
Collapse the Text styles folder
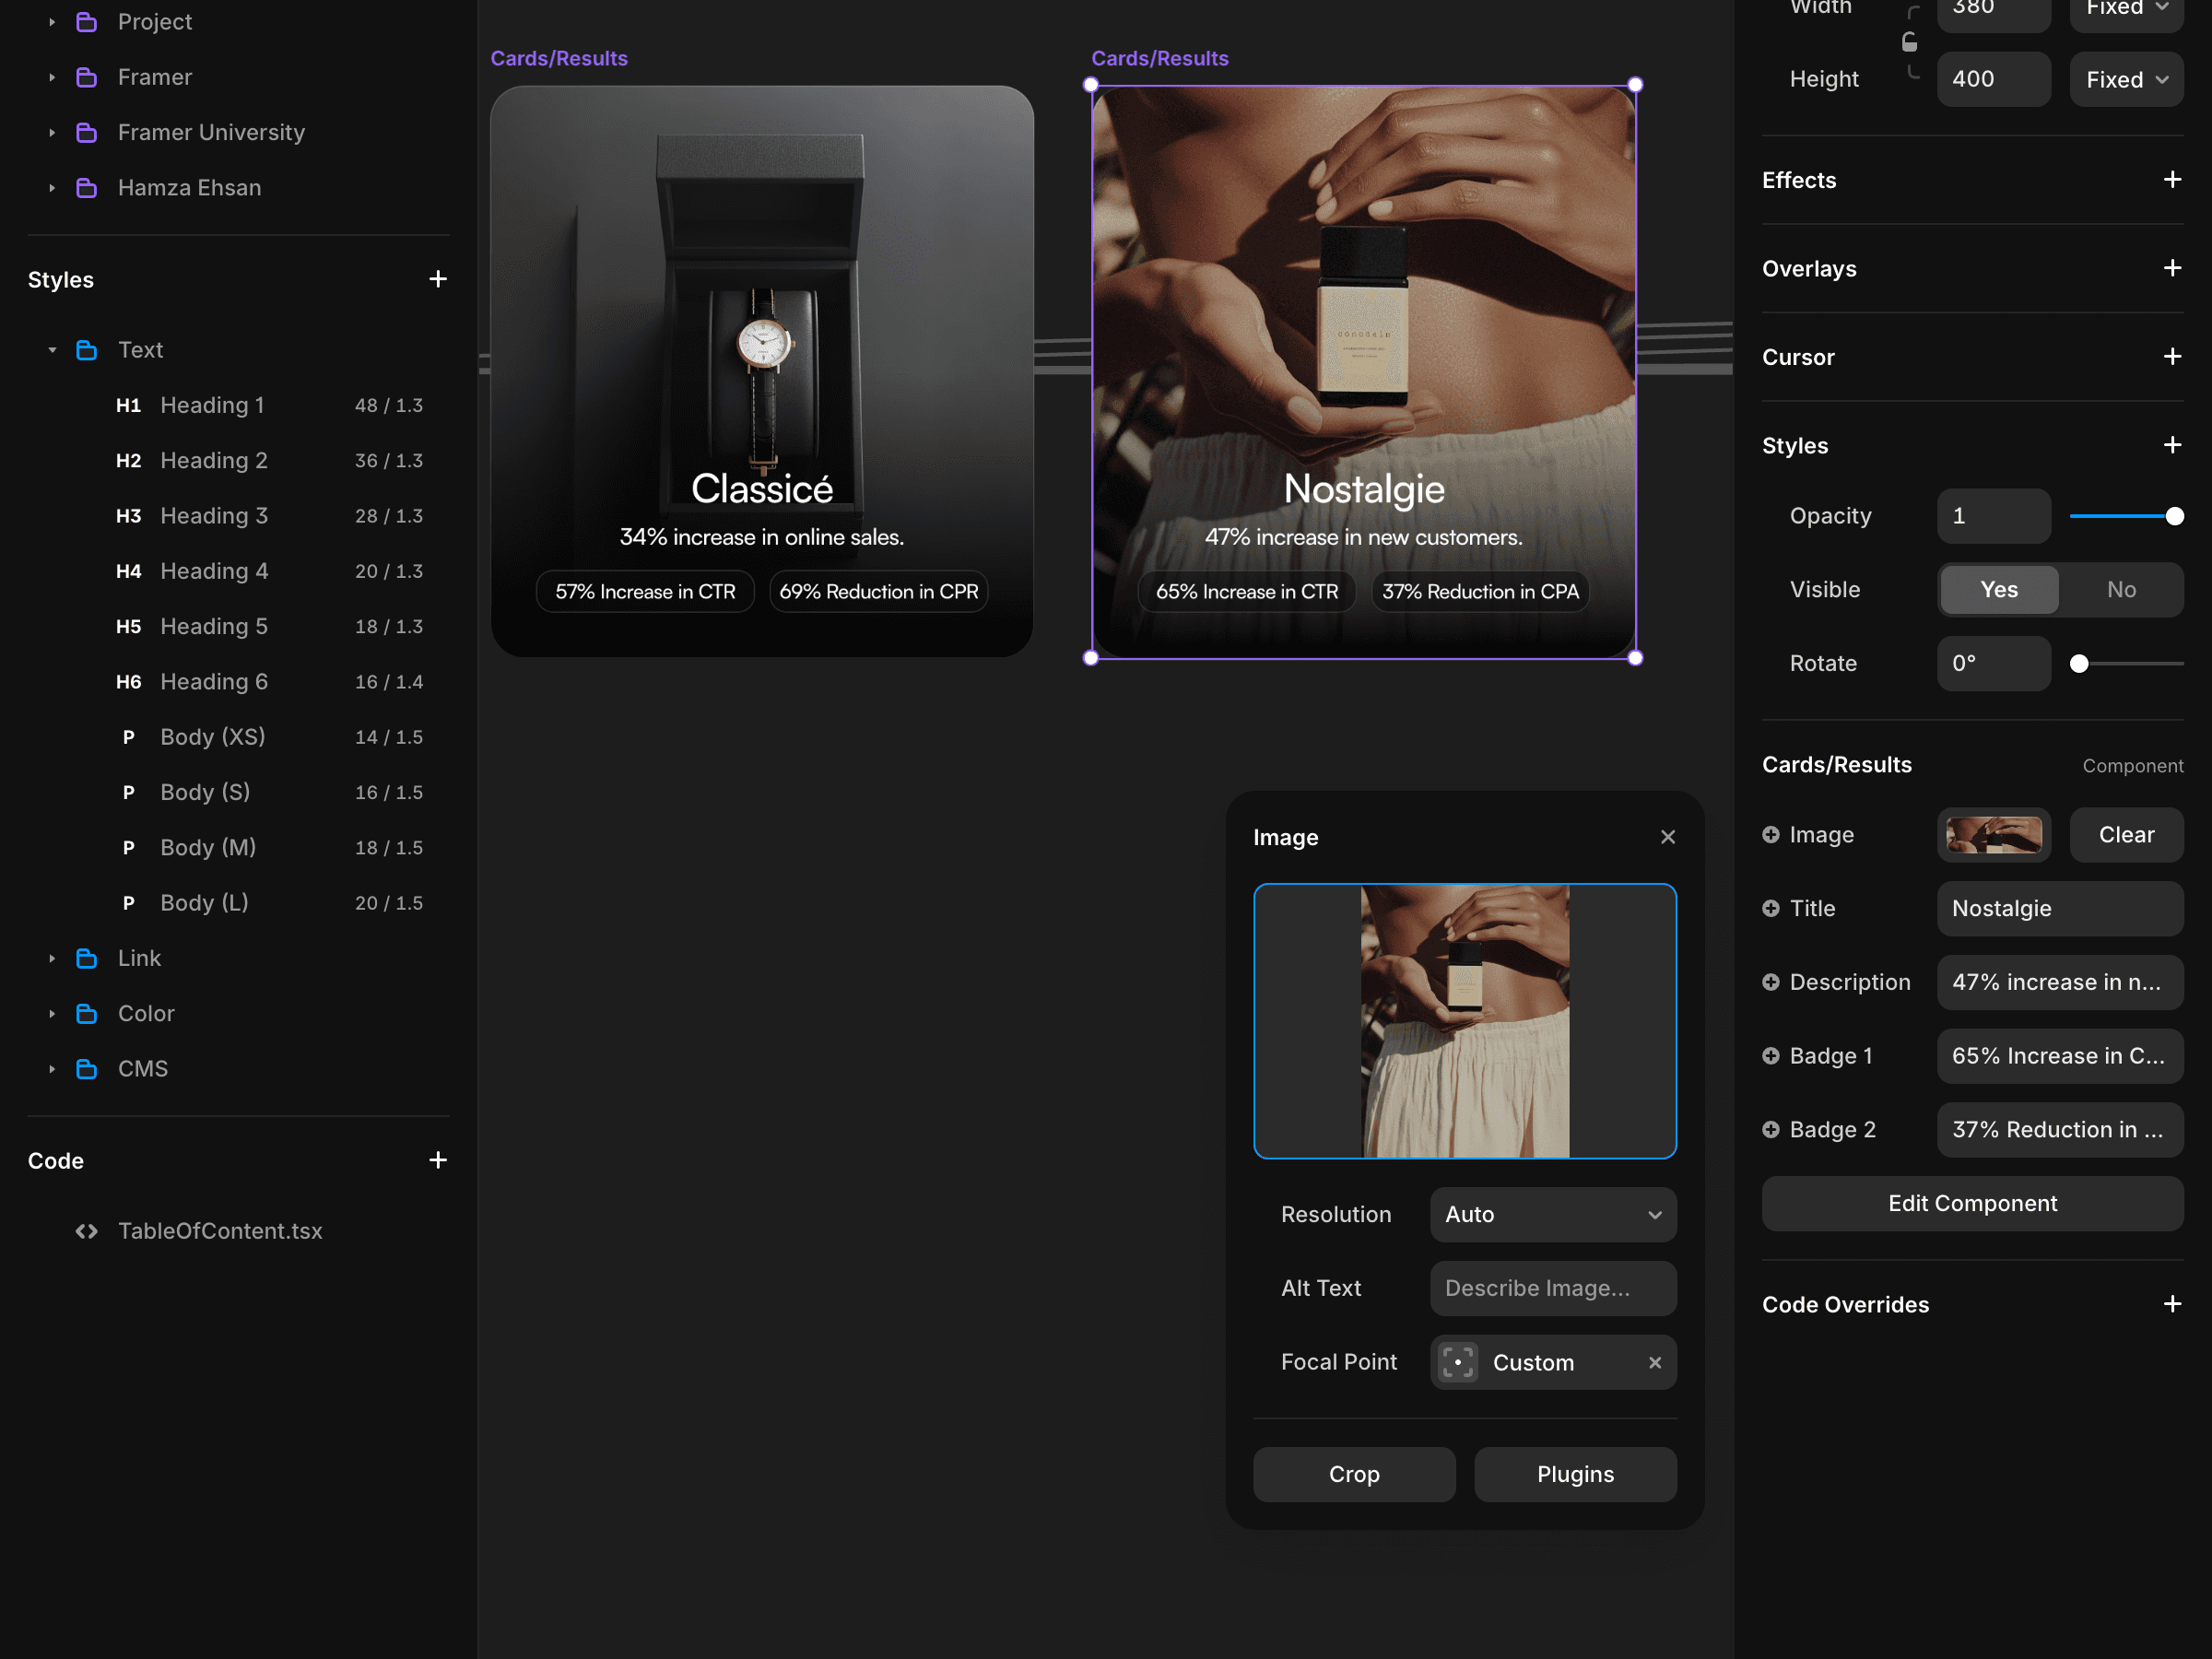(52, 350)
